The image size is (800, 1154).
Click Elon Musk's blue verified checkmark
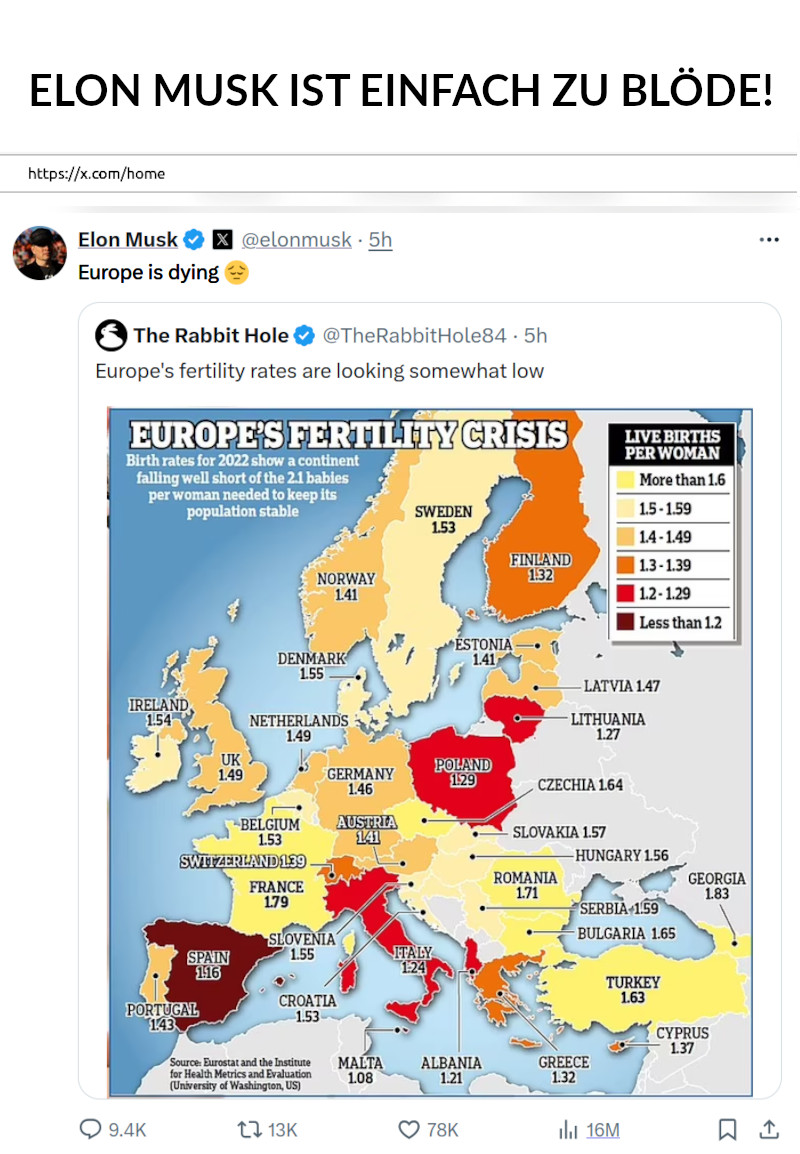[194, 240]
